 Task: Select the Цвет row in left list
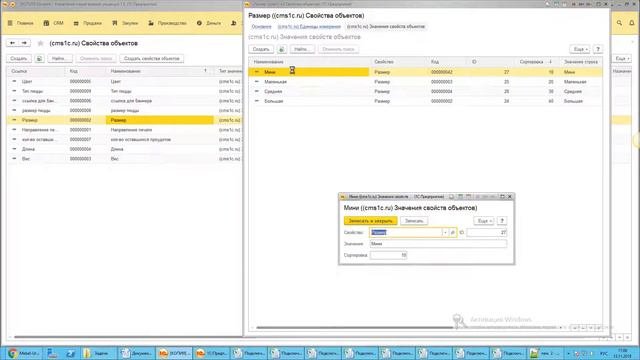click(124, 82)
